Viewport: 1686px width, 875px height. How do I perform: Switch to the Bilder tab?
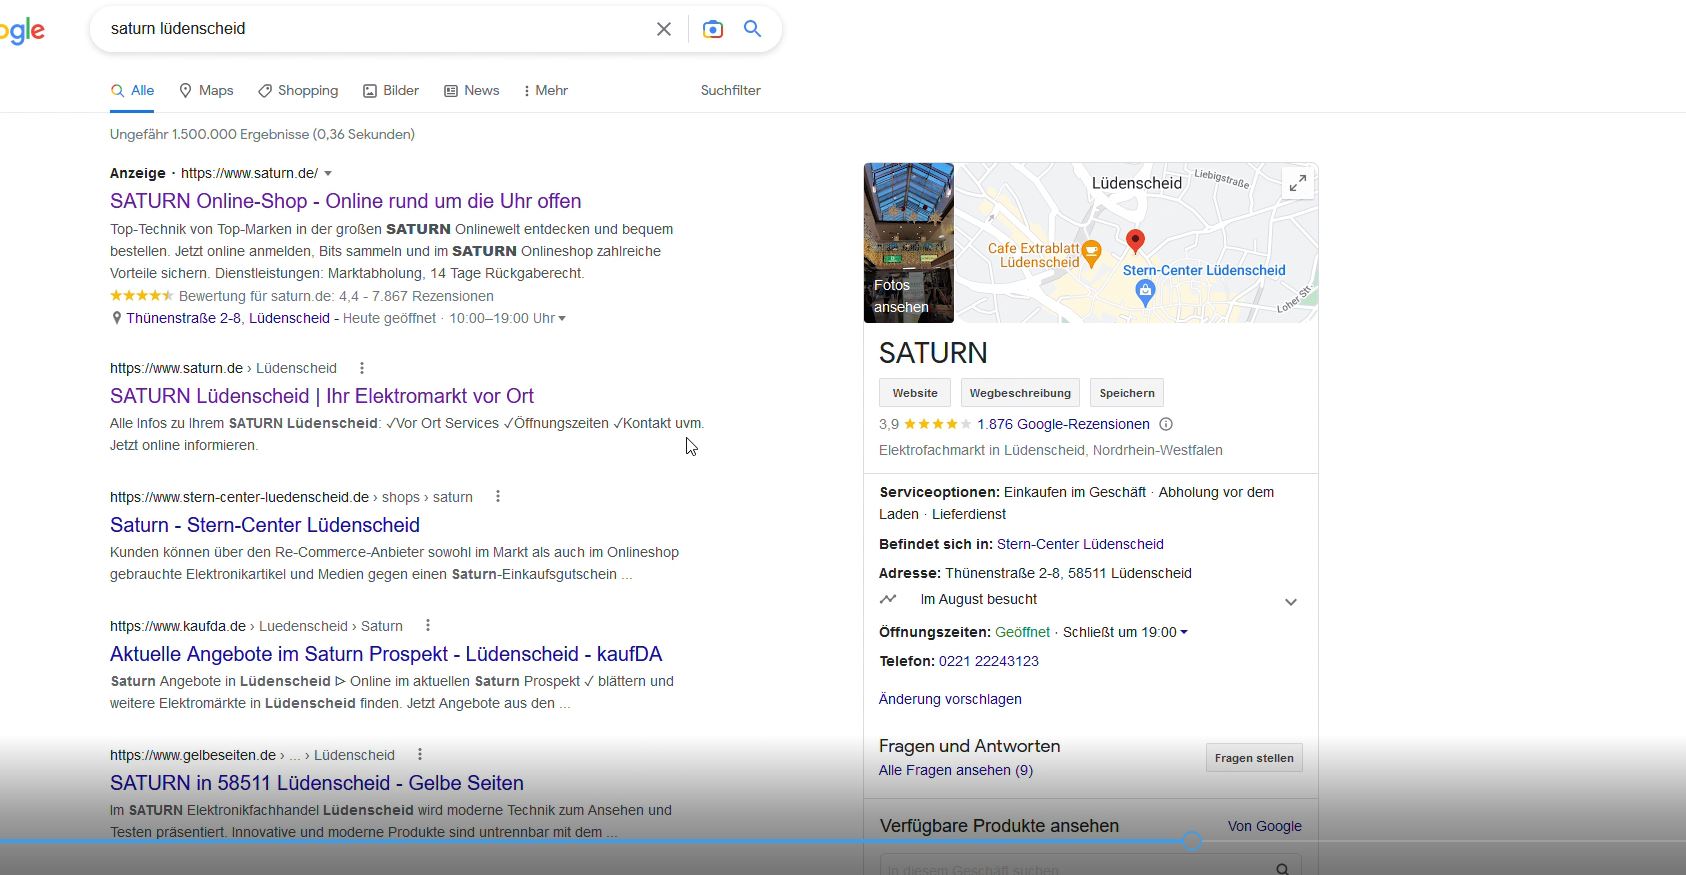coord(391,90)
